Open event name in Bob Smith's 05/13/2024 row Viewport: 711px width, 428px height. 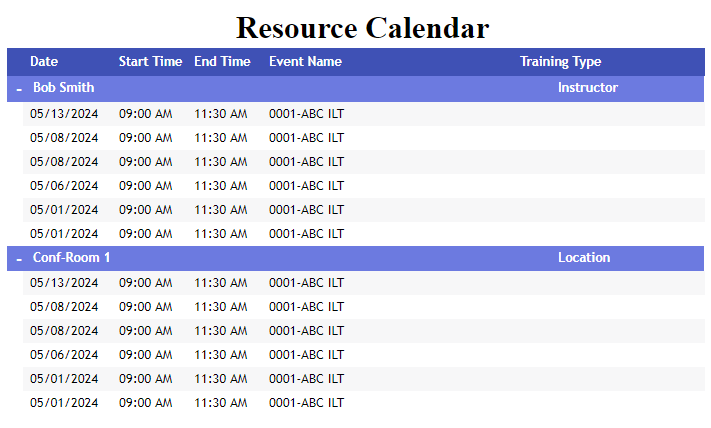tap(306, 114)
